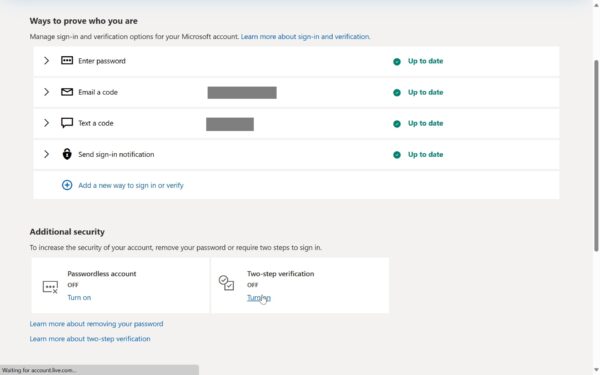Screen dimensions: 600x375
Task: Click green check icon on Send sign-in notification row
Action: click(397, 155)
